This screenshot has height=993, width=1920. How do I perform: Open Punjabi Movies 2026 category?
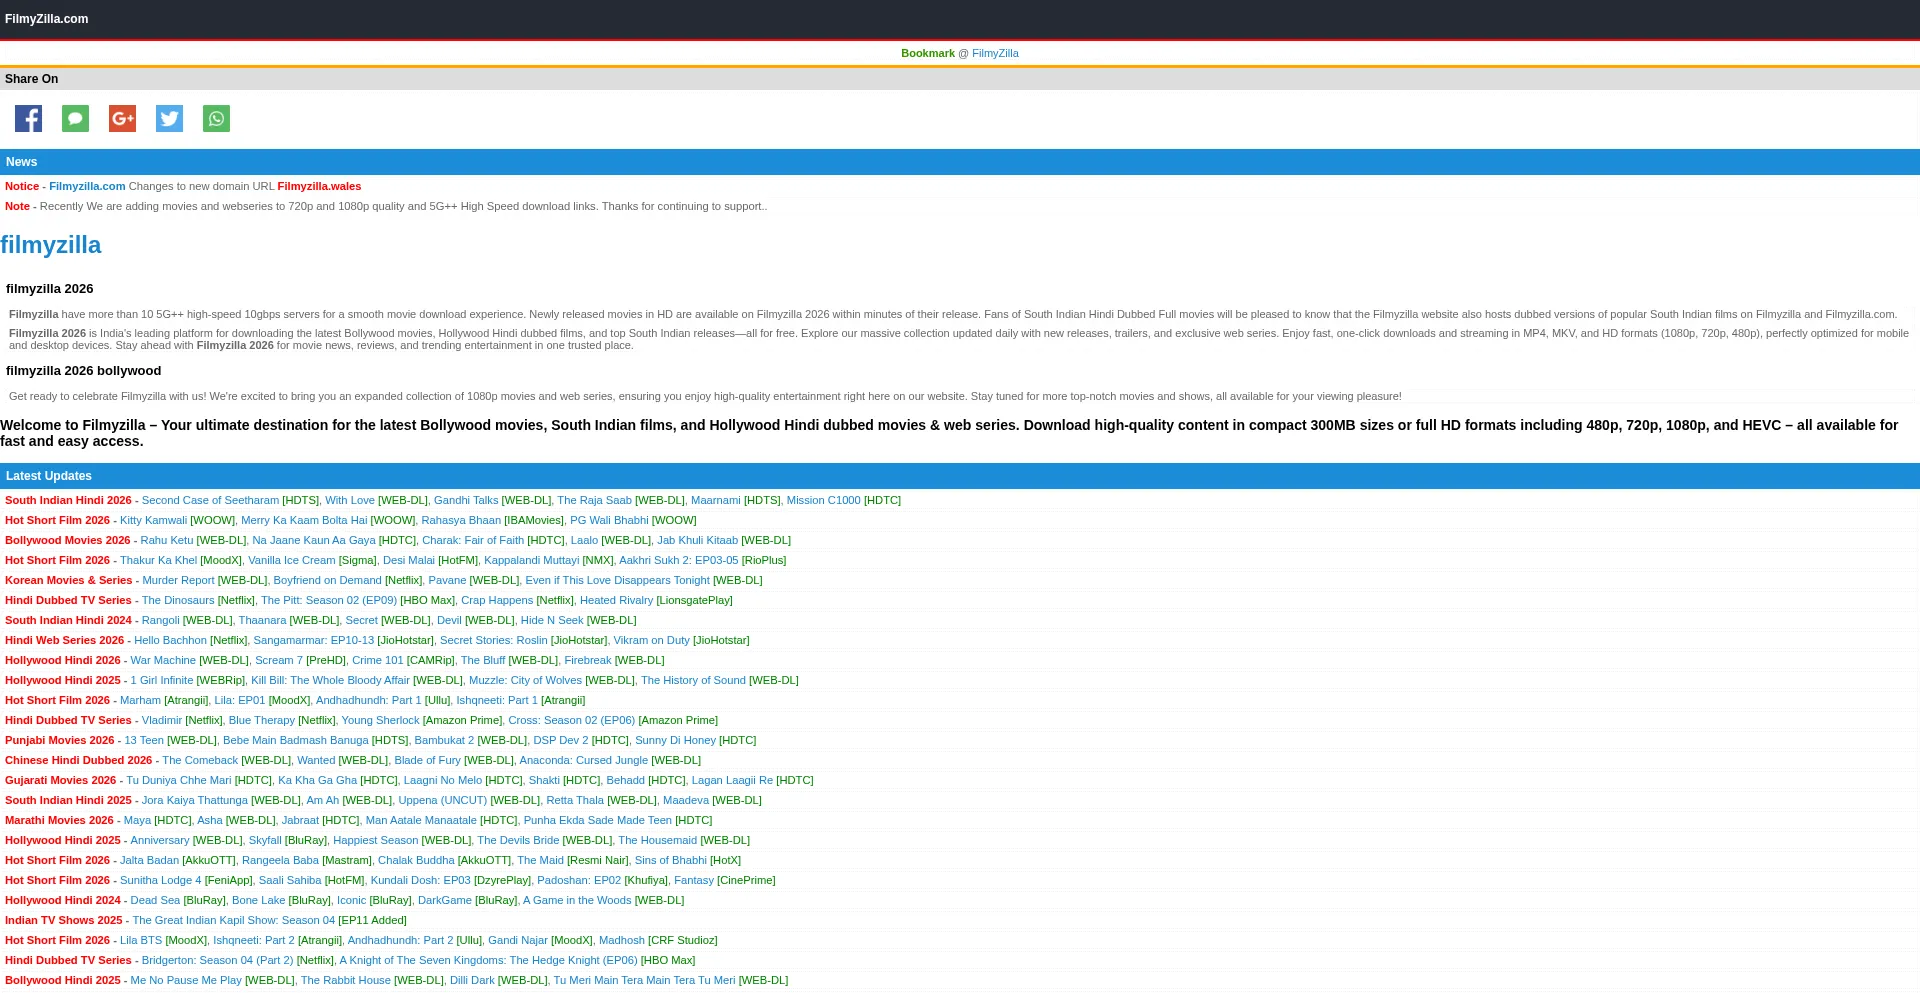pyautogui.click(x=59, y=740)
